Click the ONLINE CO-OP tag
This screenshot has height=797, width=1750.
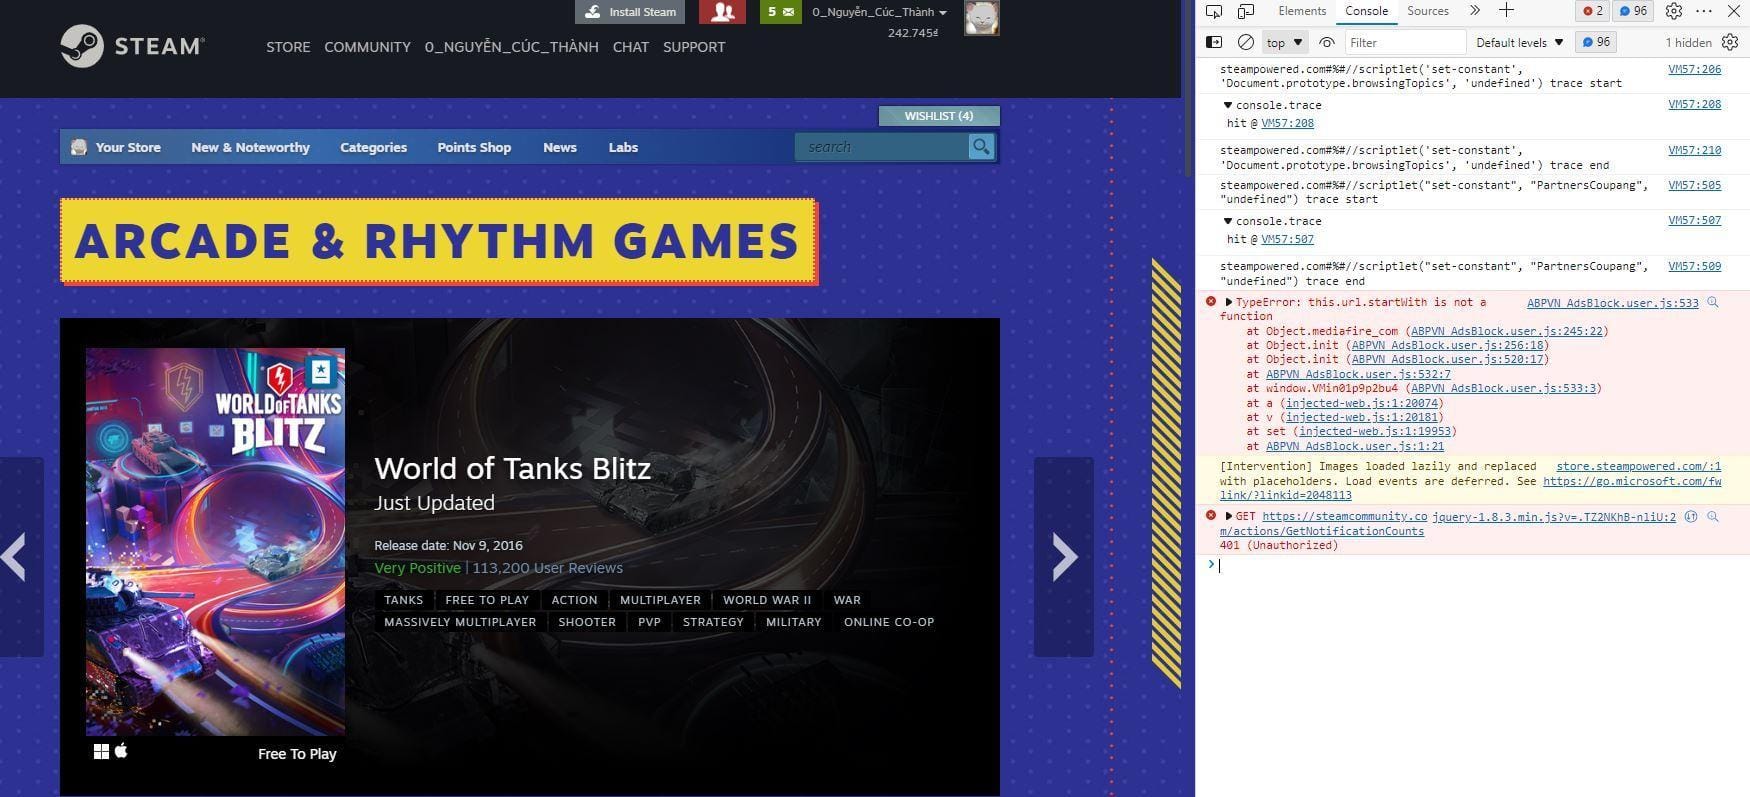pyautogui.click(x=889, y=622)
